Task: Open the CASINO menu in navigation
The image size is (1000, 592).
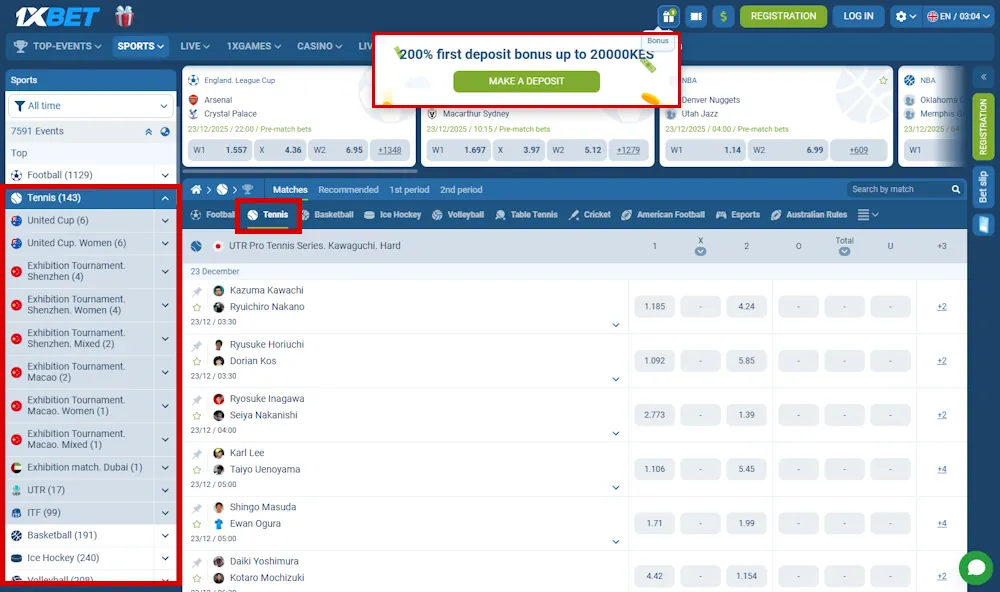Action: tap(320, 46)
